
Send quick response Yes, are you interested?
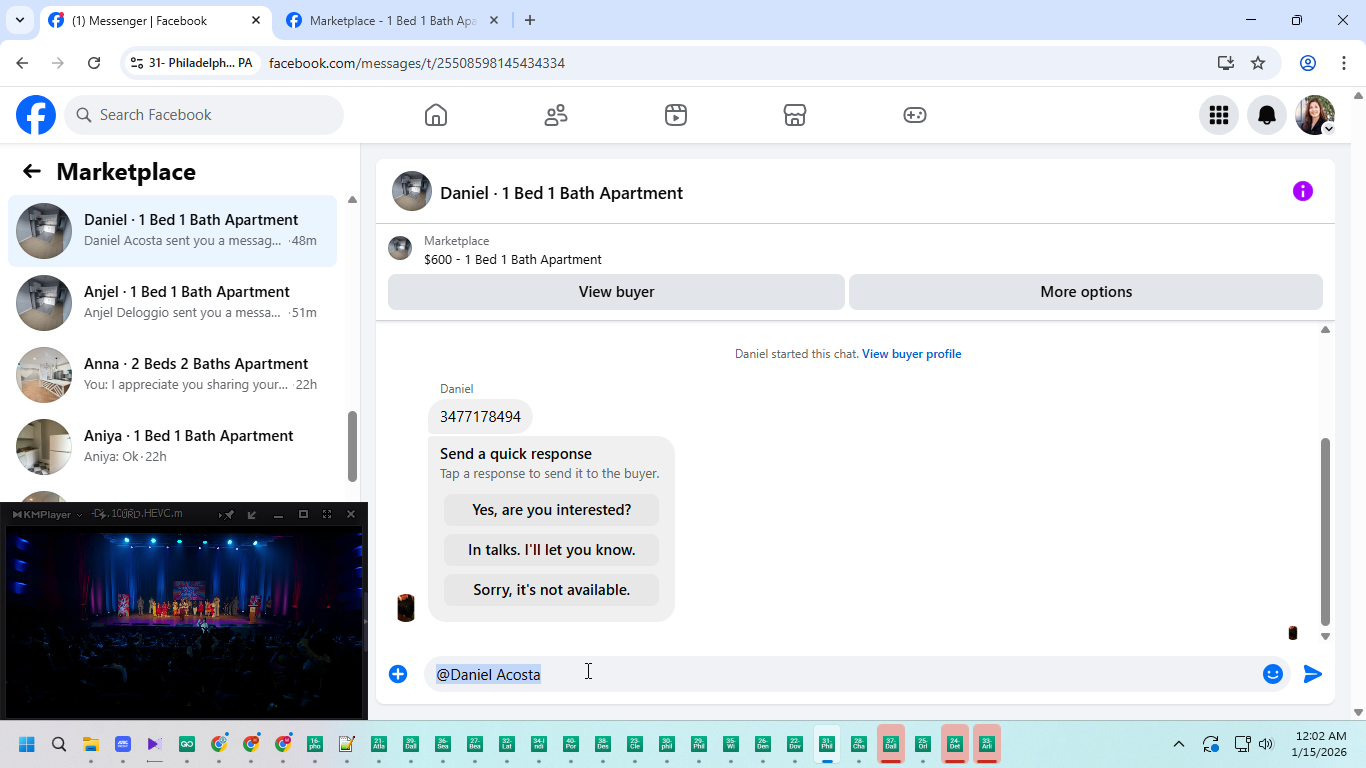pos(551,510)
